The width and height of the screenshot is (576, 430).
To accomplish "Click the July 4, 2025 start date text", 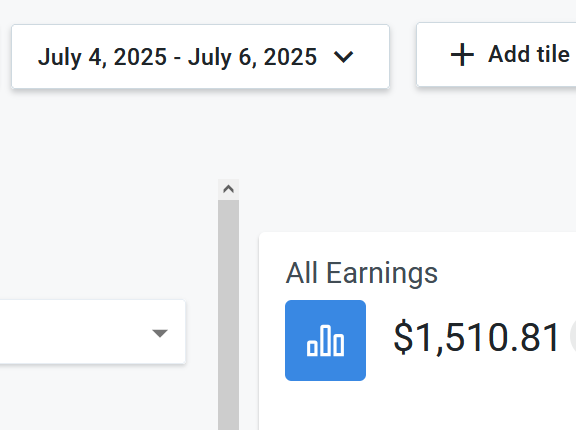I will click(x=102, y=57).
